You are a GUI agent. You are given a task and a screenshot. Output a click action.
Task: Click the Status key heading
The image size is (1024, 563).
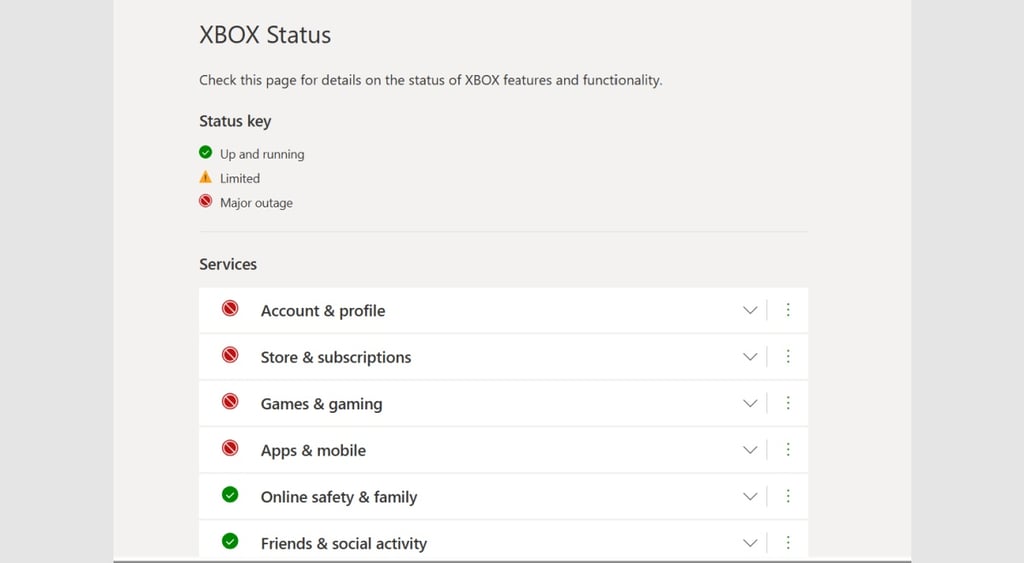coord(235,121)
